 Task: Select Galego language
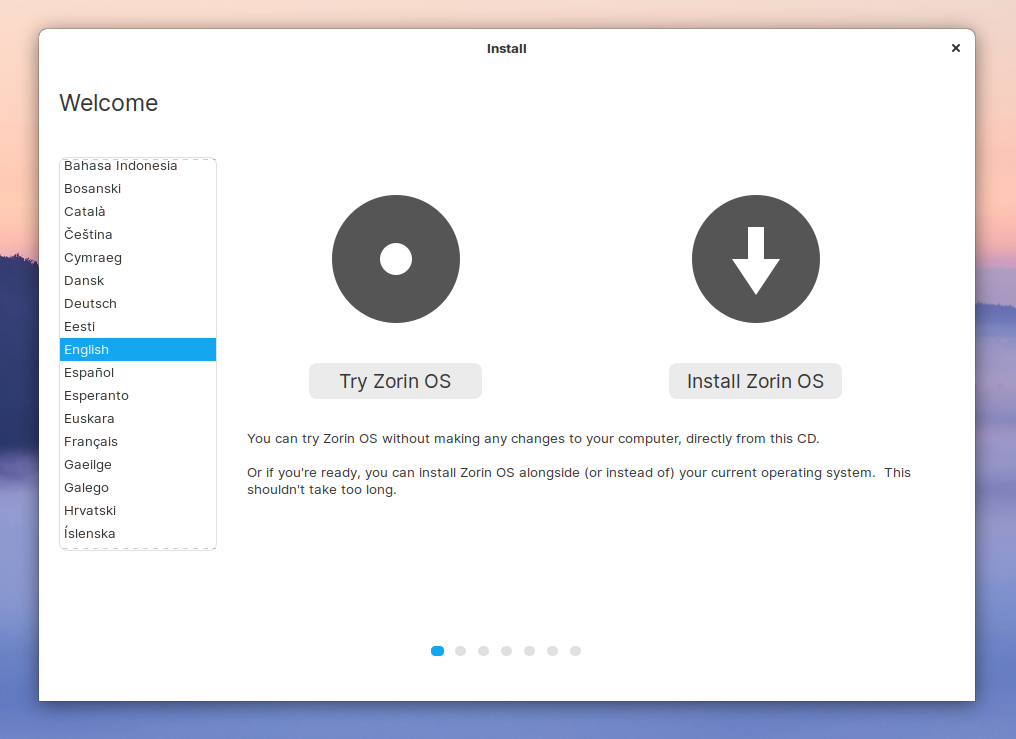tap(138, 488)
